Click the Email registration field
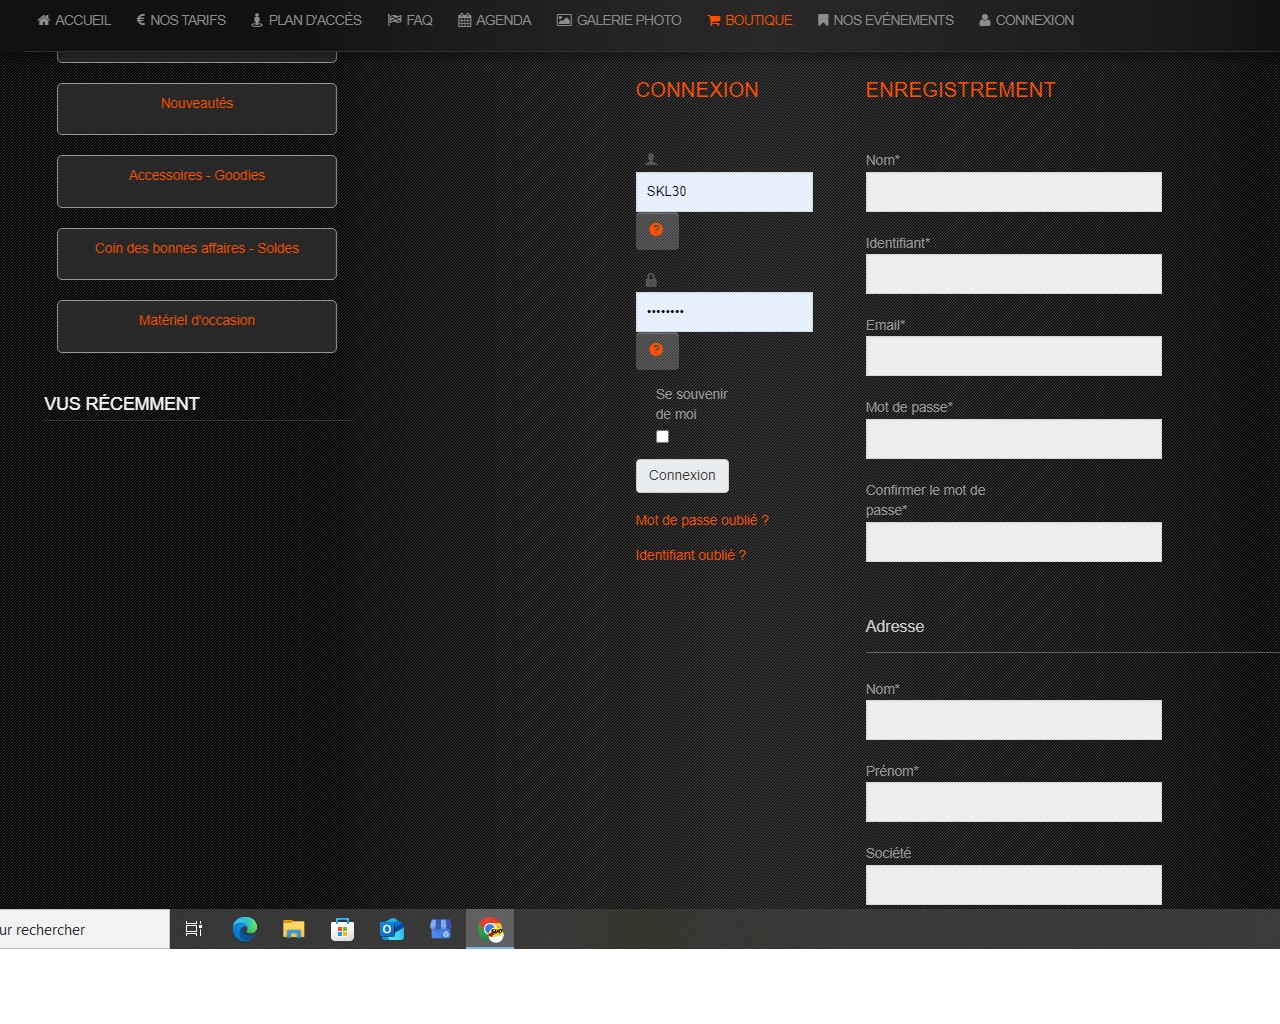This screenshot has width=1280, height=1024. click(x=1014, y=356)
